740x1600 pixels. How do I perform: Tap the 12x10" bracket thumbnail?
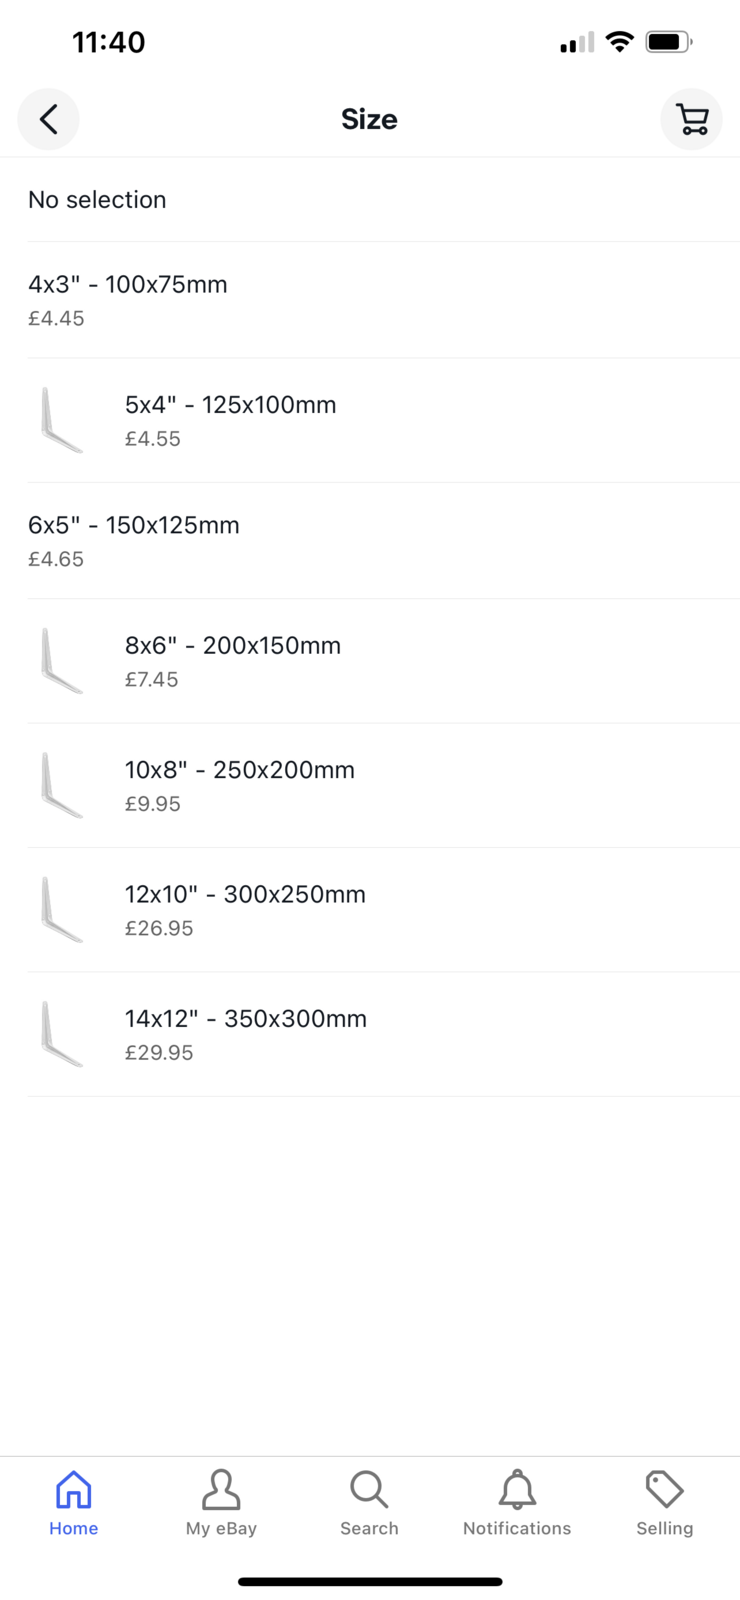[61, 909]
